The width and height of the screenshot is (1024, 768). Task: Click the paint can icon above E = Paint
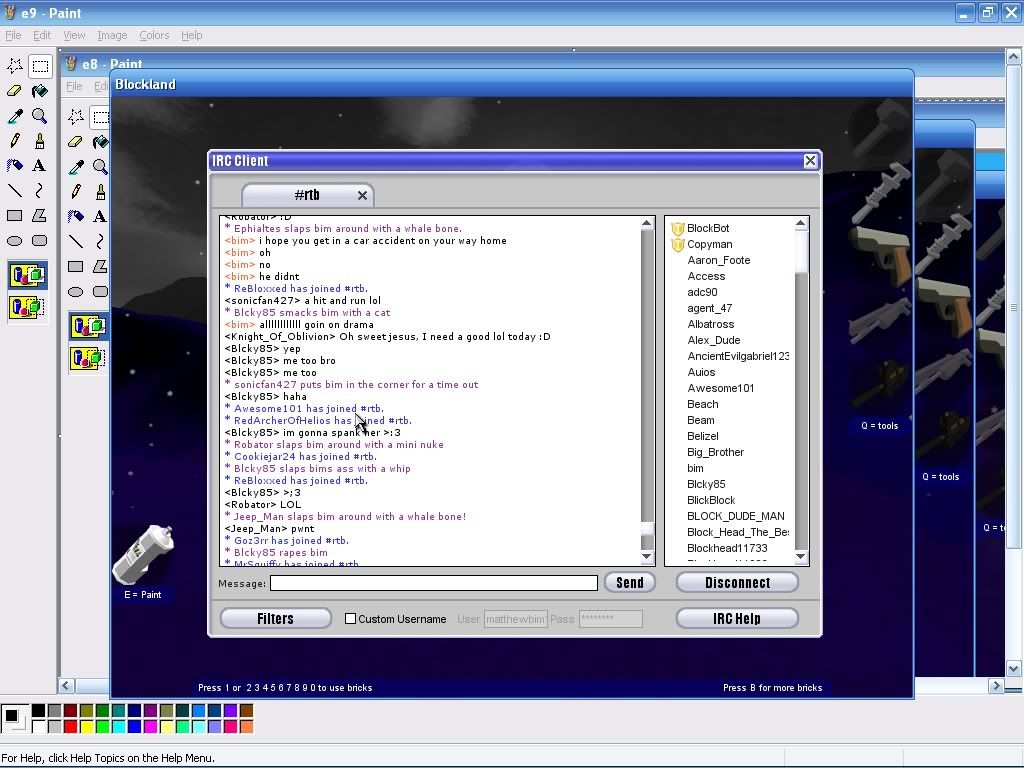coord(143,554)
